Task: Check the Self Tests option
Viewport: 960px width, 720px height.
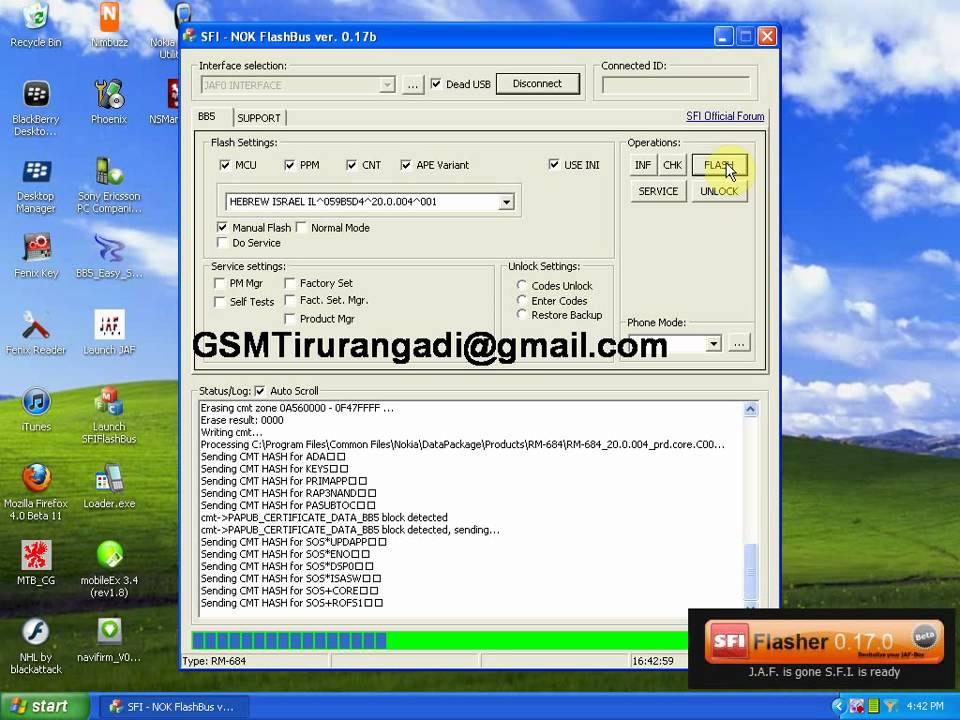Action: tap(219, 301)
